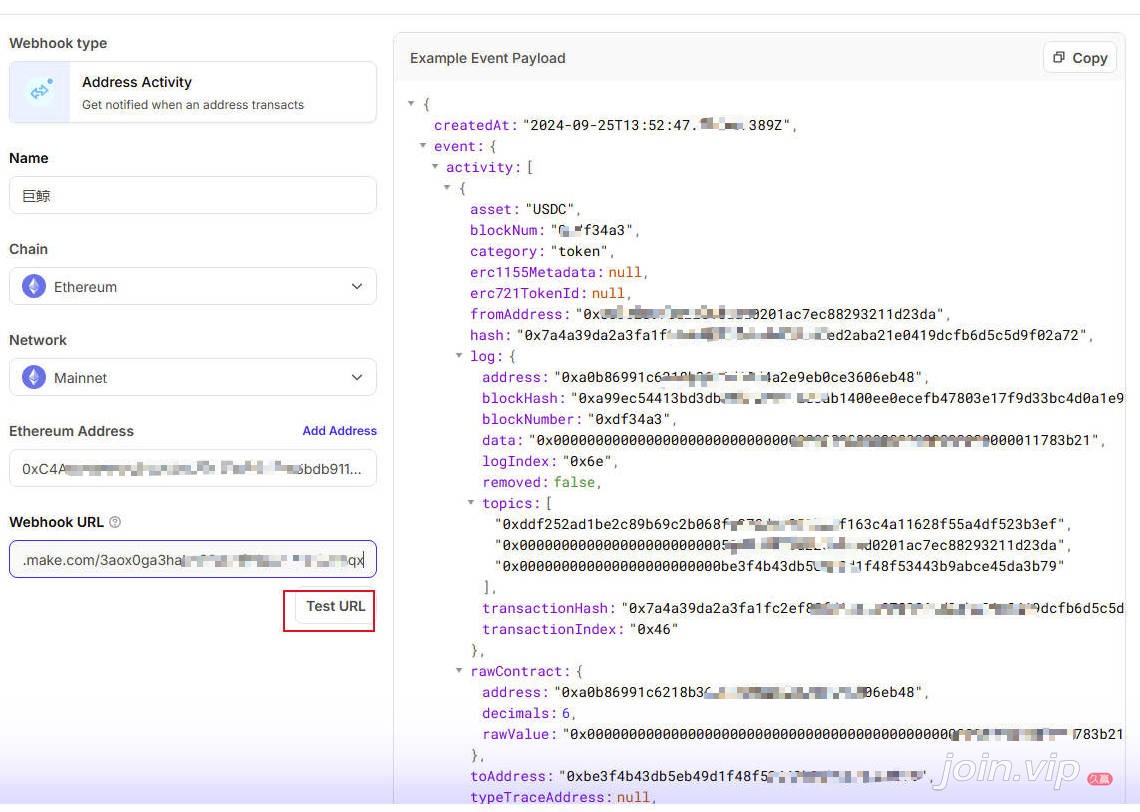Collapse the first activity item object

[447, 188]
